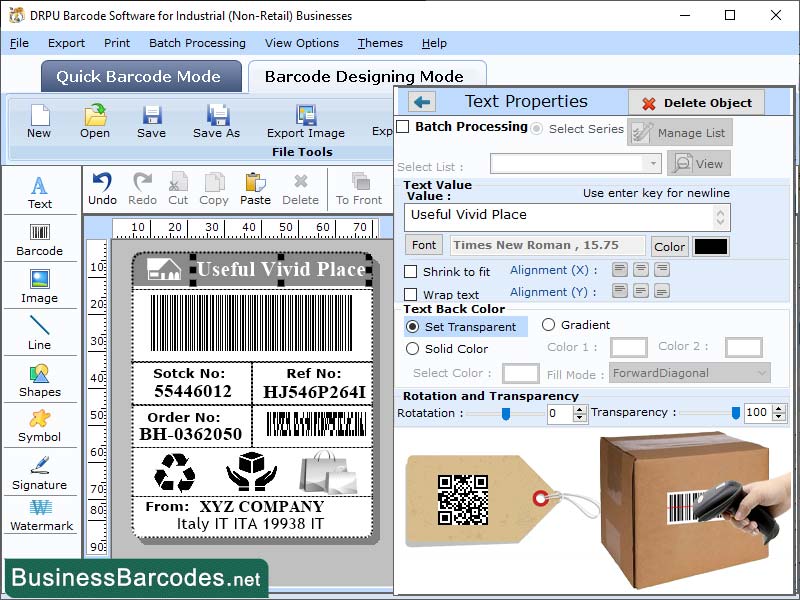Switch to Quick Barcode Mode tab

coord(140,76)
